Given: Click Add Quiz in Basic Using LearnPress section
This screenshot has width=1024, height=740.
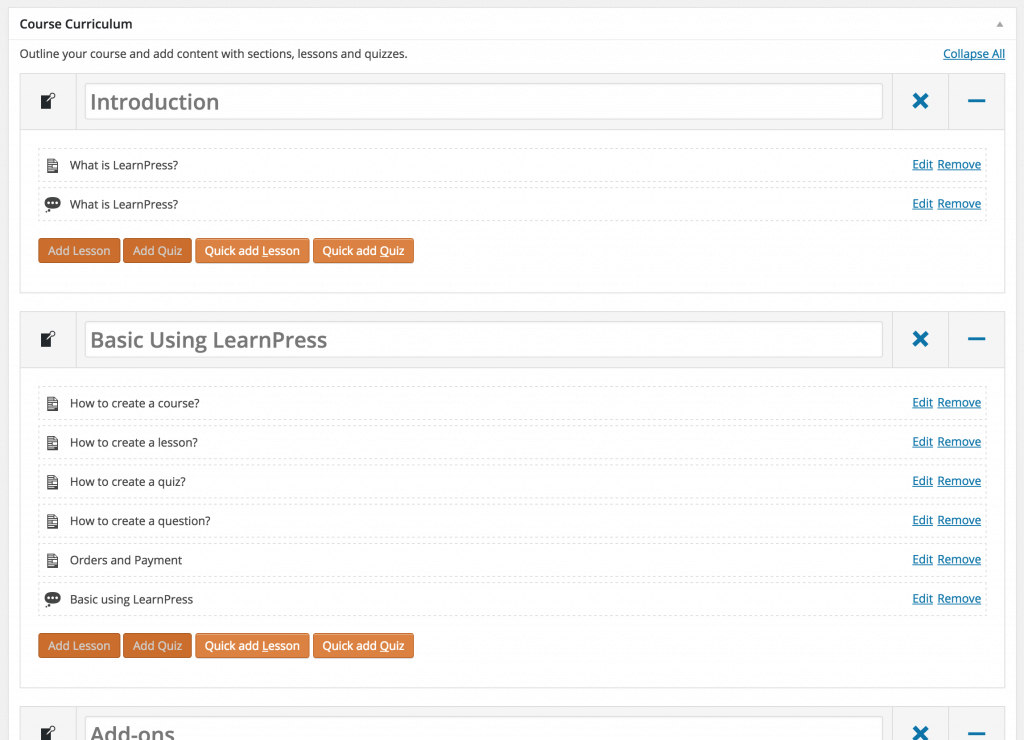Looking at the screenshot, I should point(157,645).
